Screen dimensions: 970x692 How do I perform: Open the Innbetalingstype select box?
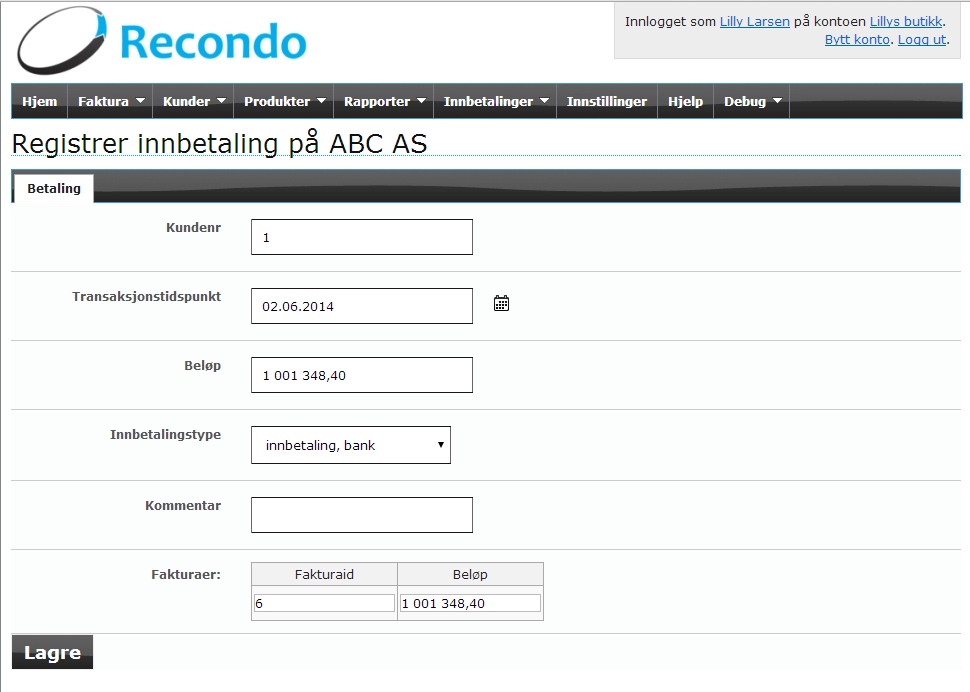(x=351, y=445)
